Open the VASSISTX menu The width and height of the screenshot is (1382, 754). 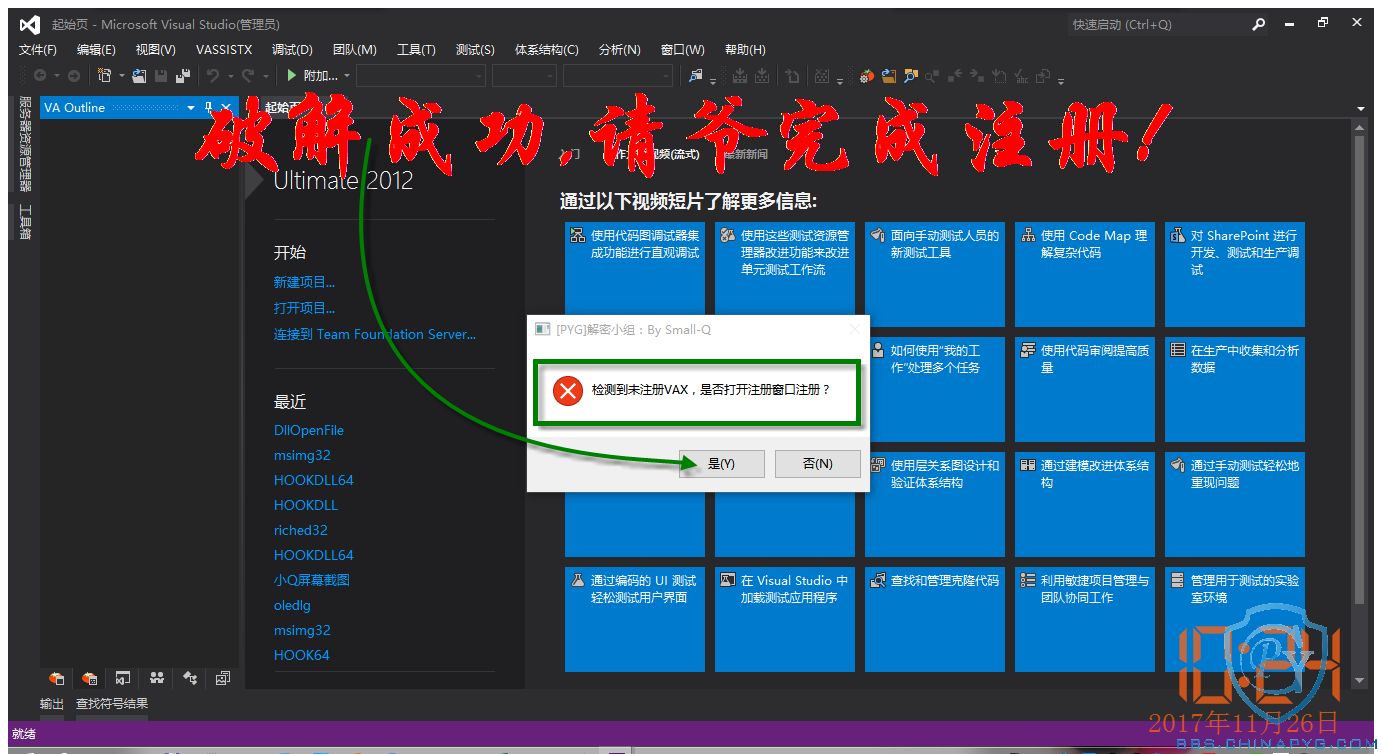(224, 50)
